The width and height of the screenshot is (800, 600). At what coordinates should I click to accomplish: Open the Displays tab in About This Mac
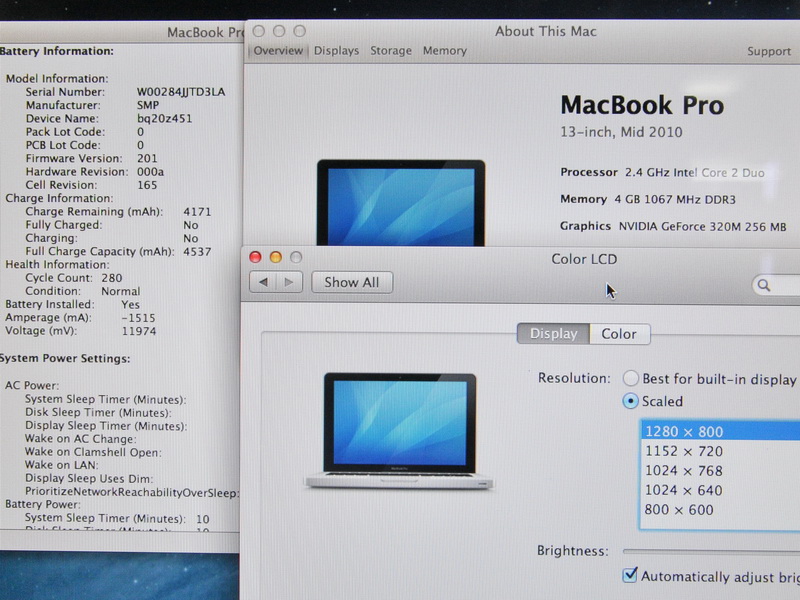click(x=336, y=51)
